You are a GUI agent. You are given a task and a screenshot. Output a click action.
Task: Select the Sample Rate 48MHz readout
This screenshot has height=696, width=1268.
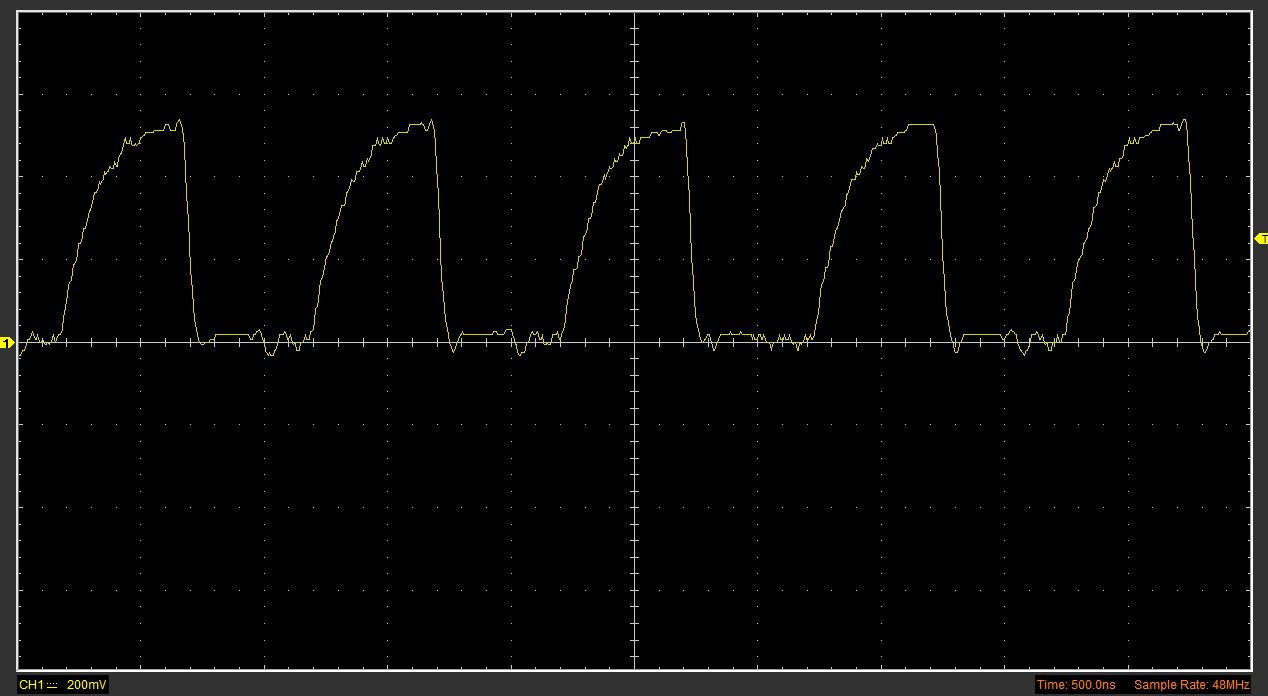(x=1191, y=685)
